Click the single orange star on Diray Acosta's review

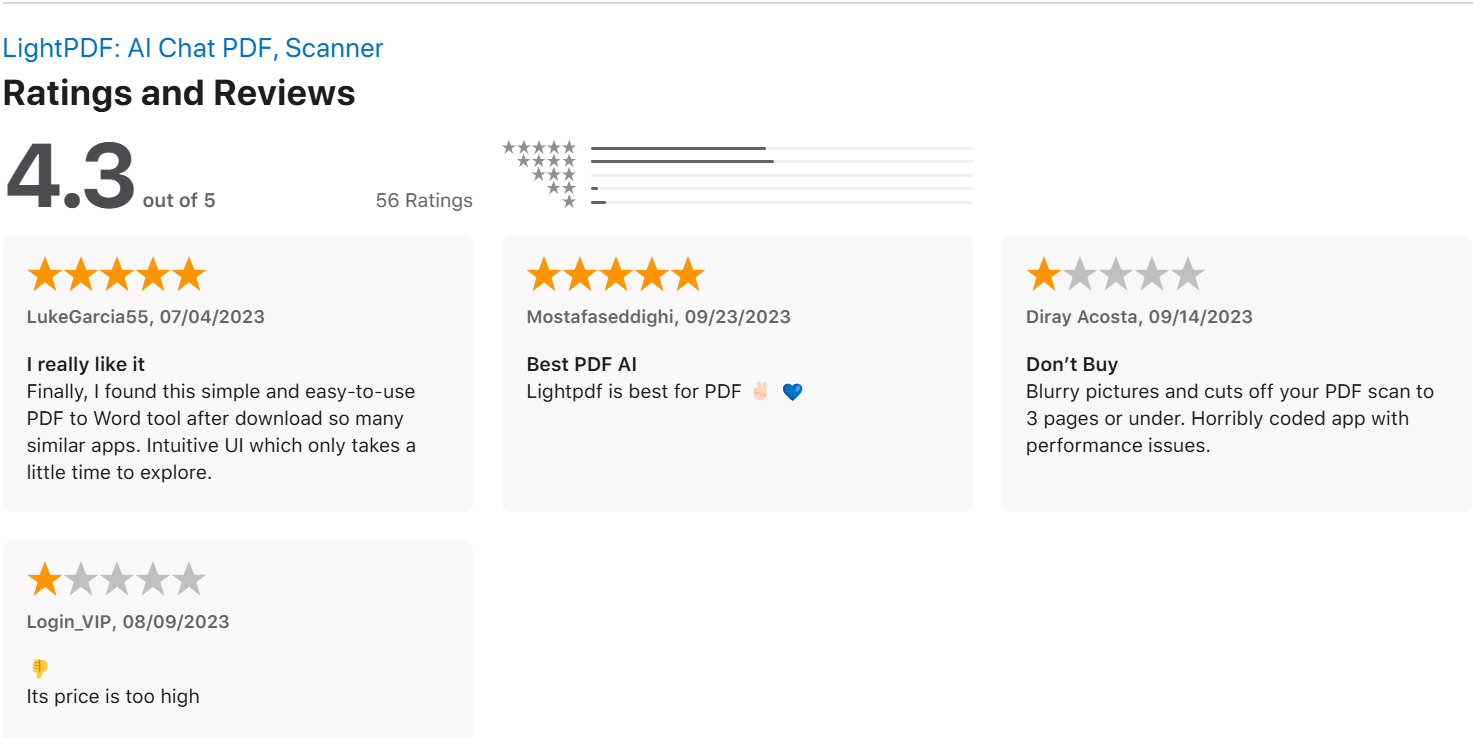(x=1043, y=272)
